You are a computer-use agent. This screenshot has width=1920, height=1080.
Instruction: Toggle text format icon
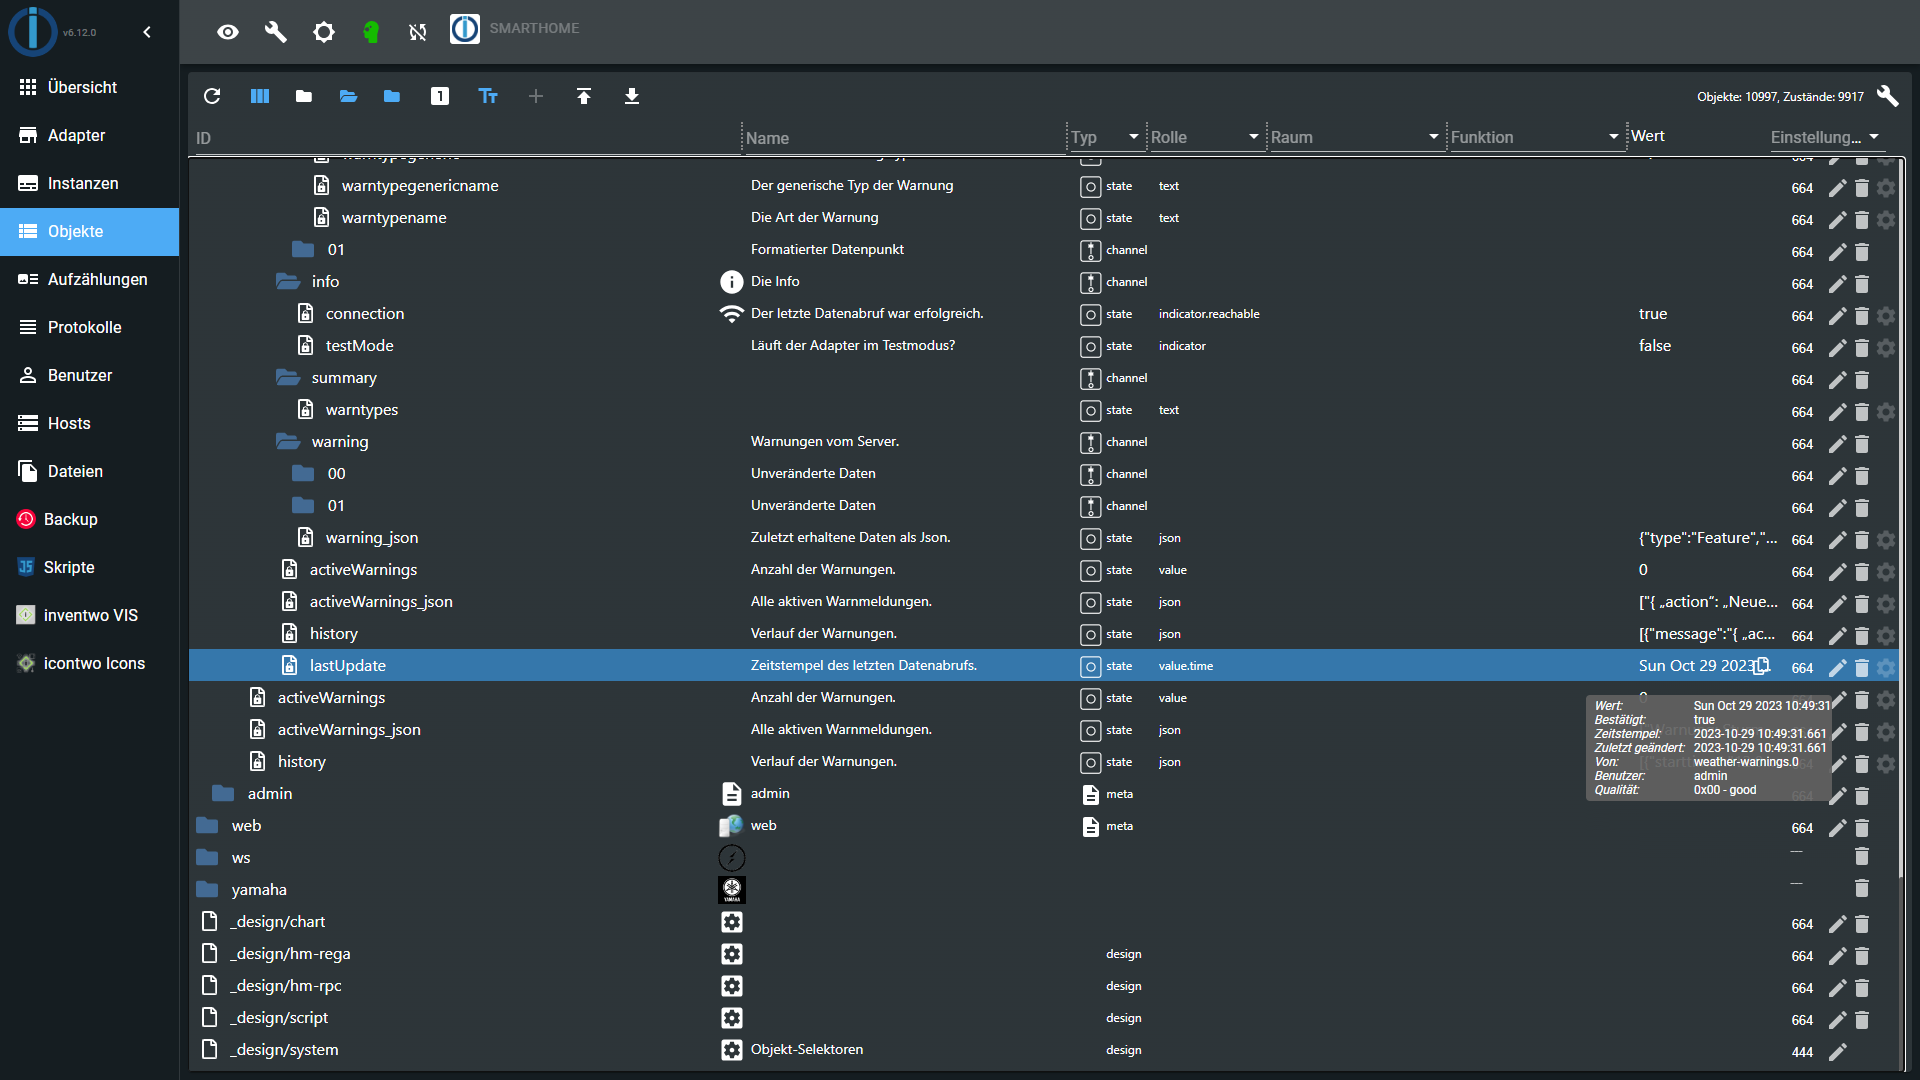click(488, 96)
